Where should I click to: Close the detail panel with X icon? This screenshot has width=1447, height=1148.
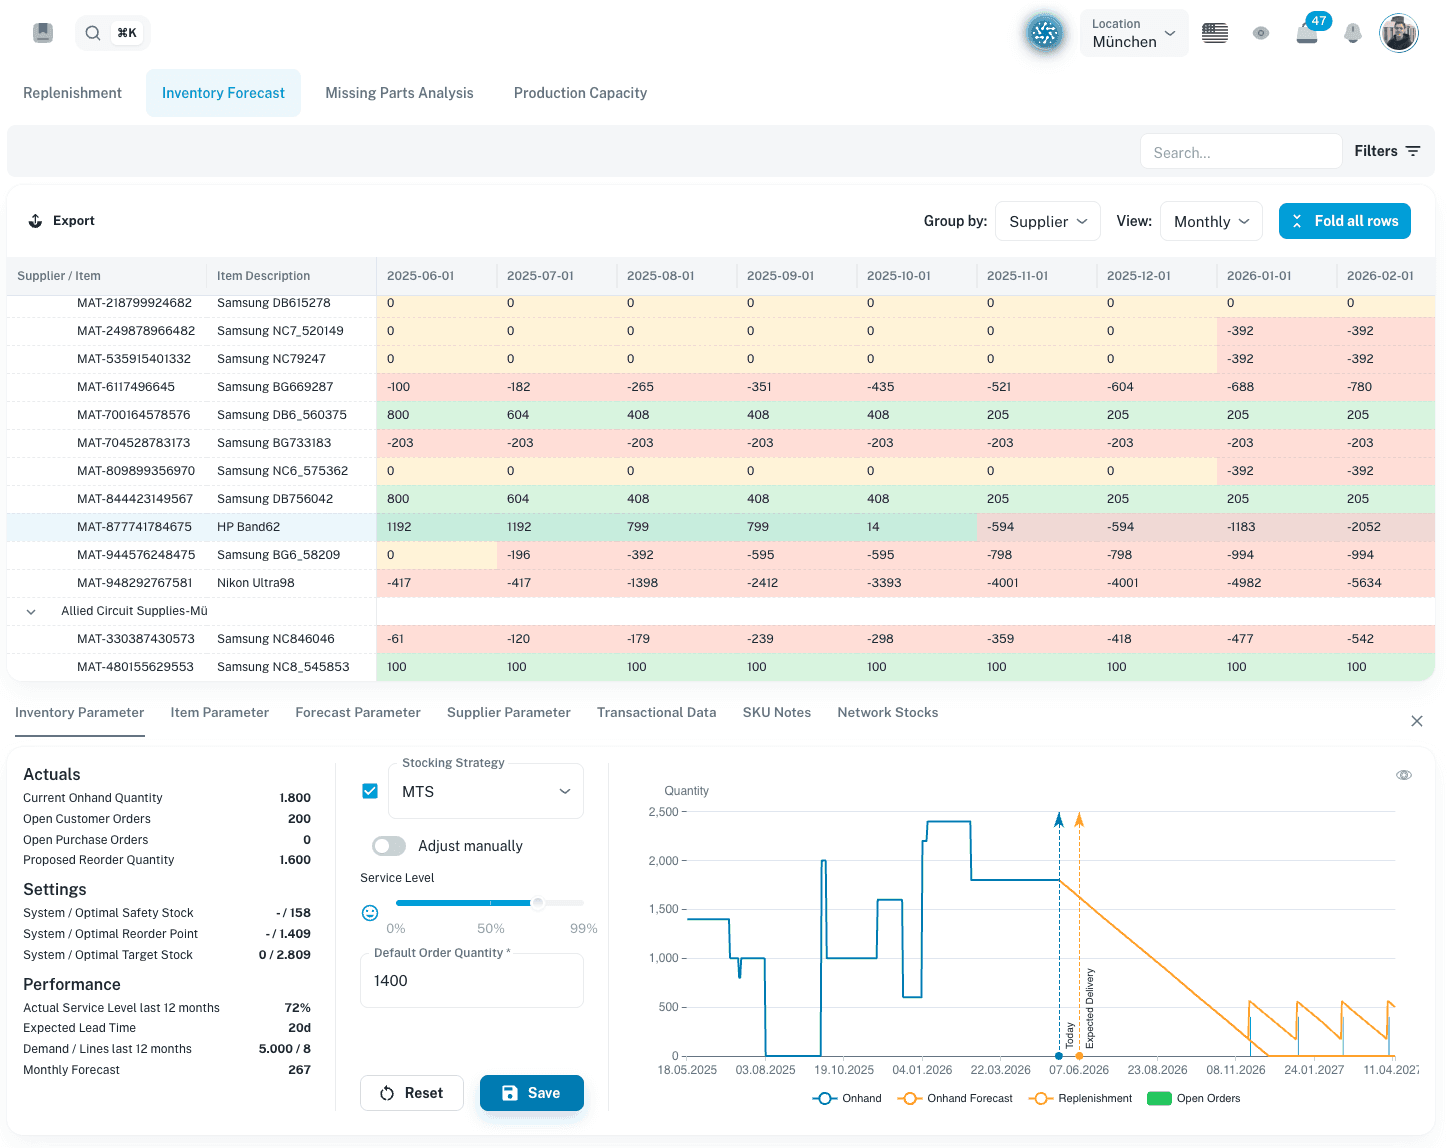1417,721
